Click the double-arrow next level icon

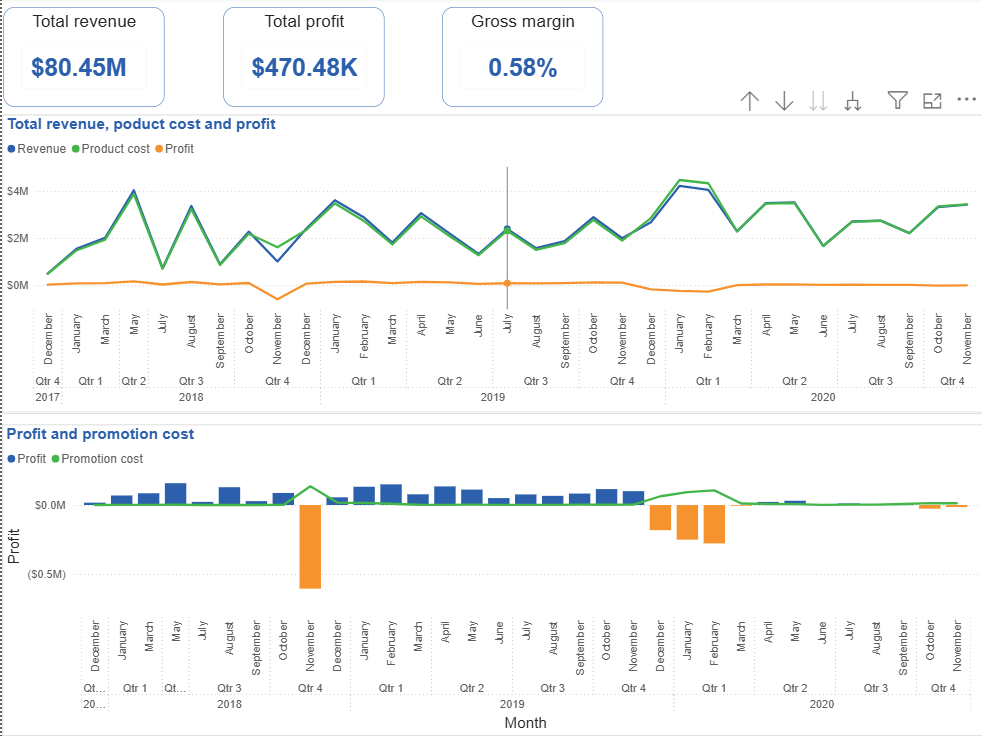(x=818, y=101)
